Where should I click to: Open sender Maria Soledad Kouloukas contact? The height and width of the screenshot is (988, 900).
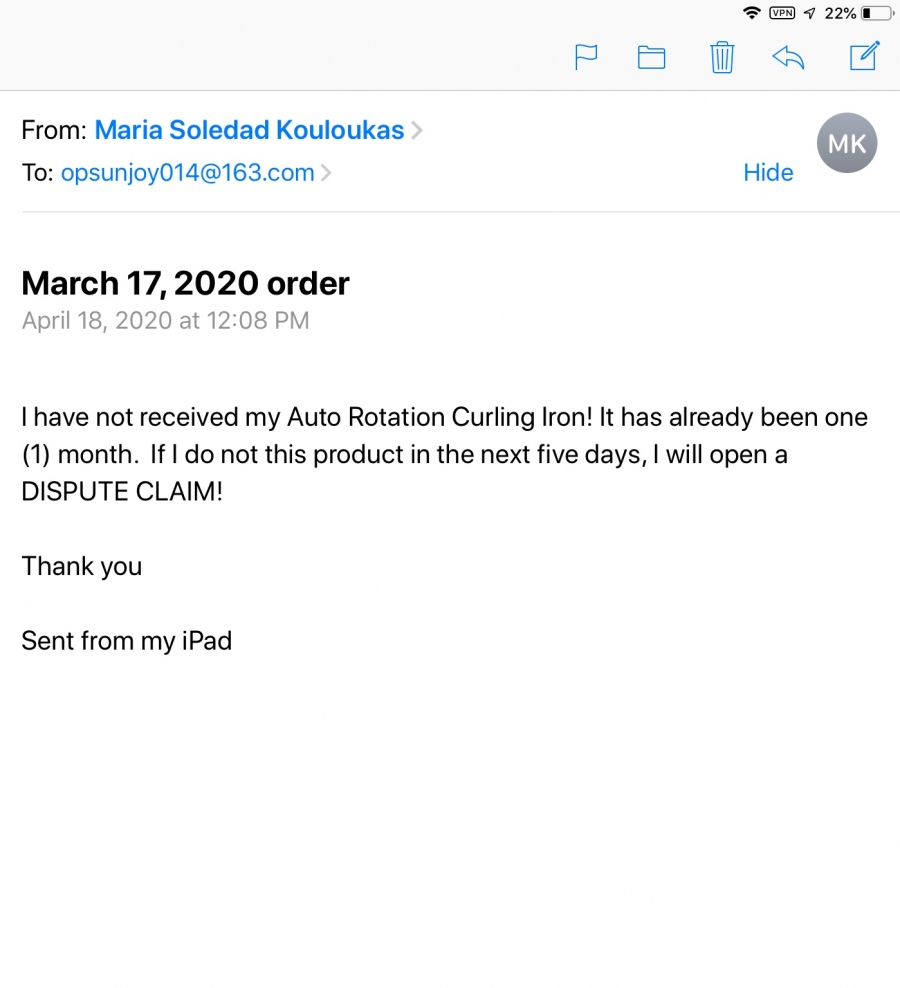click(249, 130)
